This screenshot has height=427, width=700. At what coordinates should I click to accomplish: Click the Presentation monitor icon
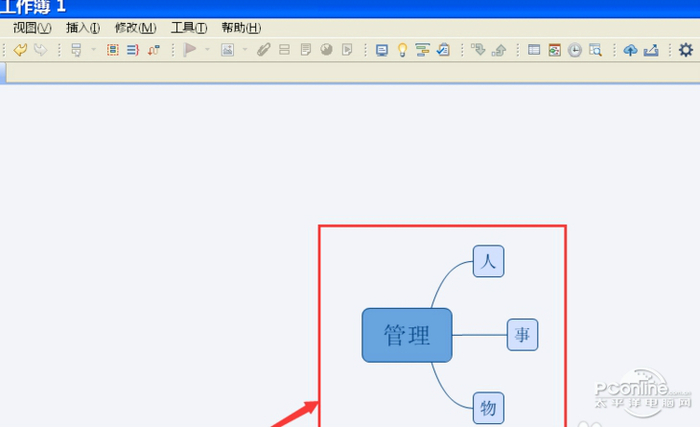[x=382, y=50]
